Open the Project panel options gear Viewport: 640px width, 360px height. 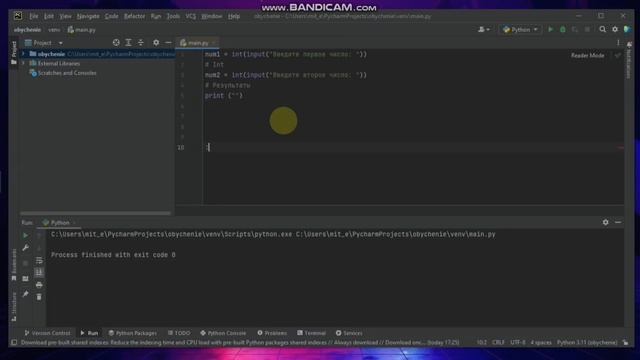tap(156, 42)
